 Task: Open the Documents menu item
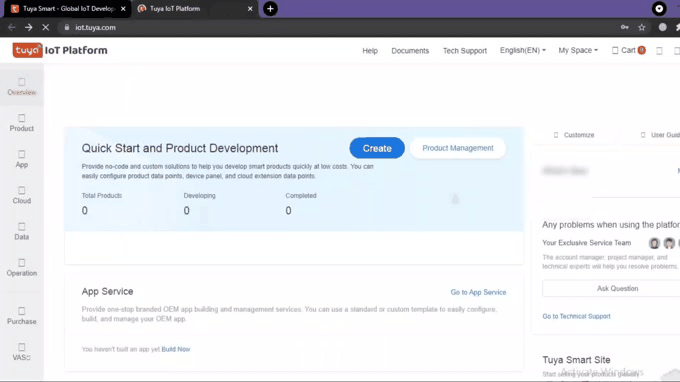pos(410,51)
